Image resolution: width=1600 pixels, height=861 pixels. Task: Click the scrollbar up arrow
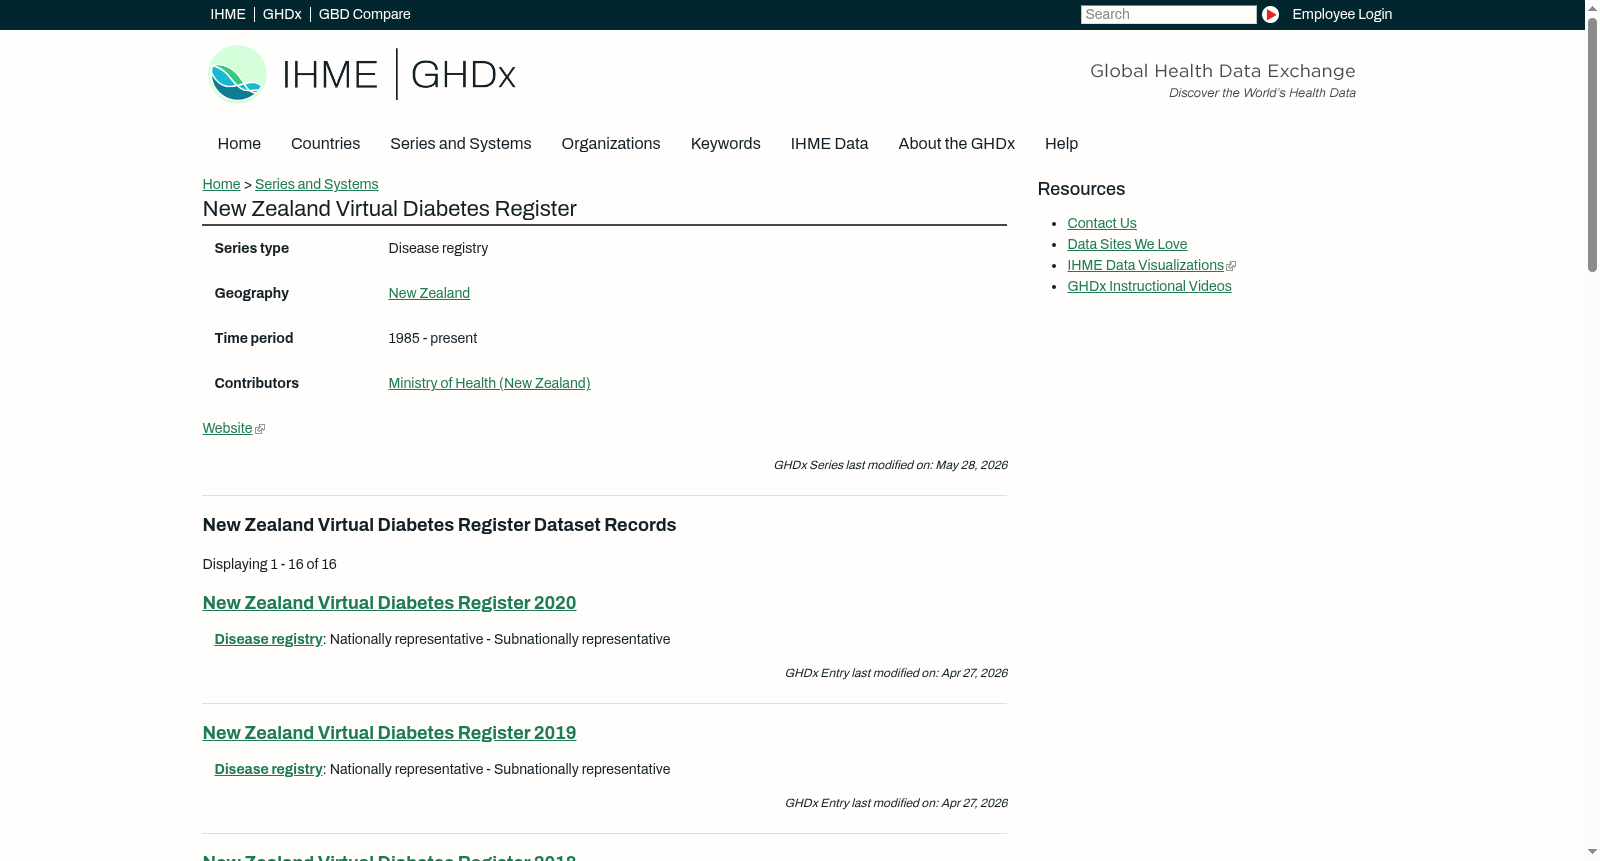pyautogui.click(x=1592, y=8)
